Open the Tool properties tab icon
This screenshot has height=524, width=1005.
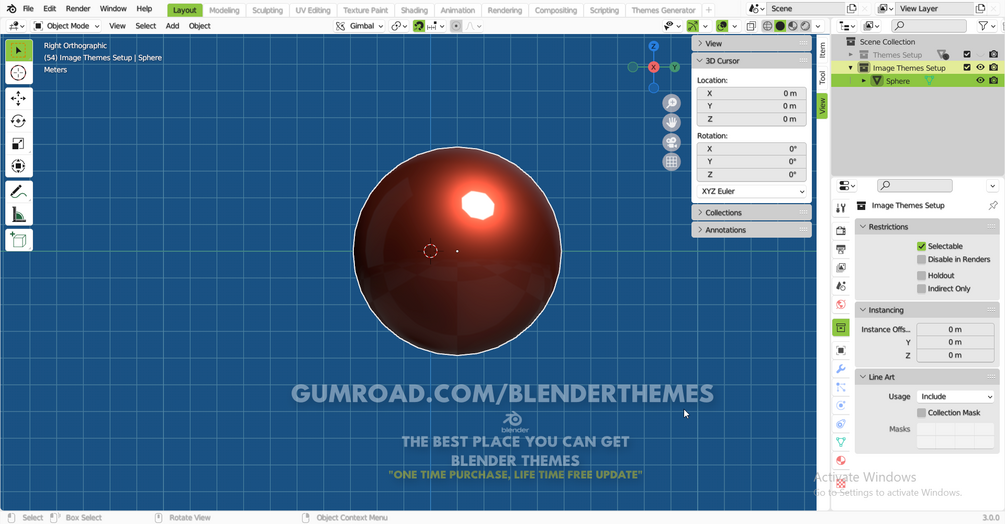pyautogui.click(x=841, y=208)
